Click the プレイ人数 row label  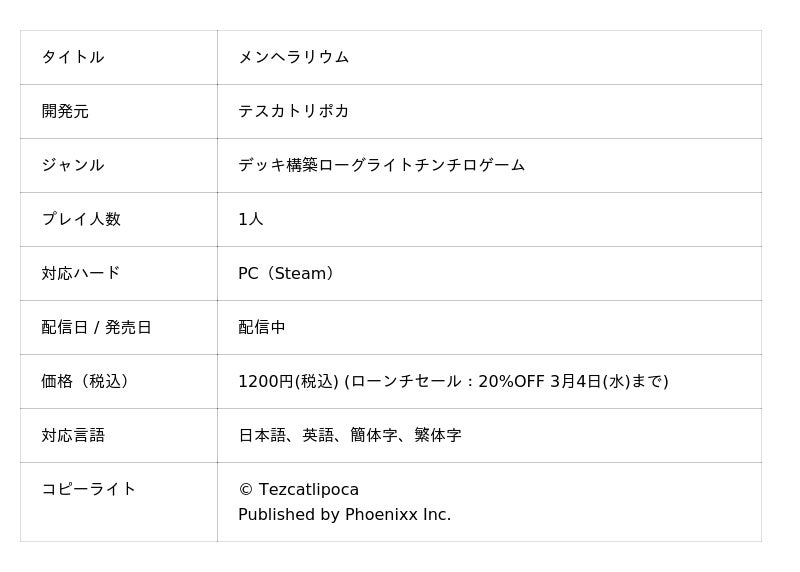pos(81,219)
